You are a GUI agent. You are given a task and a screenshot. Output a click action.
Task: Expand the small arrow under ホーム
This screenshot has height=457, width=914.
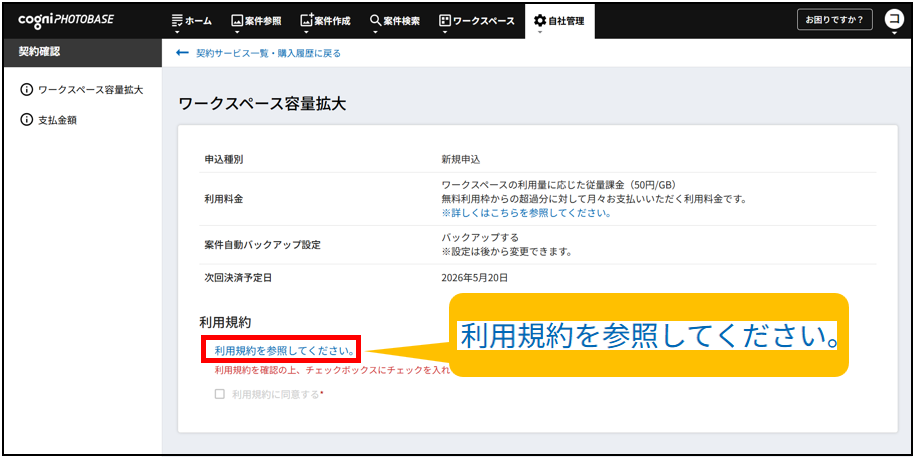tap(177, 32)
